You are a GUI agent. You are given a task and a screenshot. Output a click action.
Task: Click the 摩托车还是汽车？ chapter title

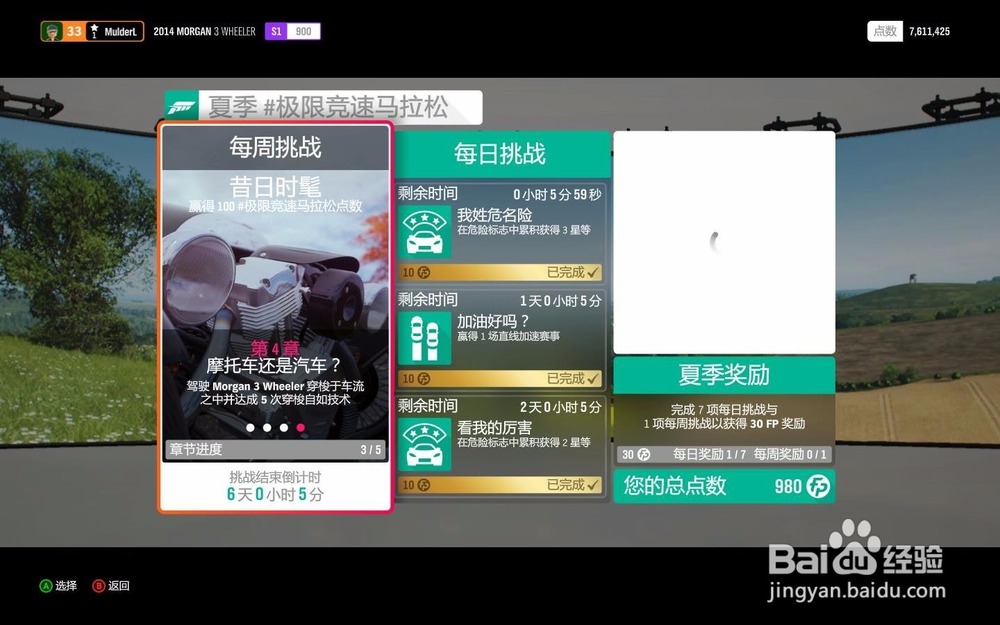pyautogui.click(x=275, y=365)
